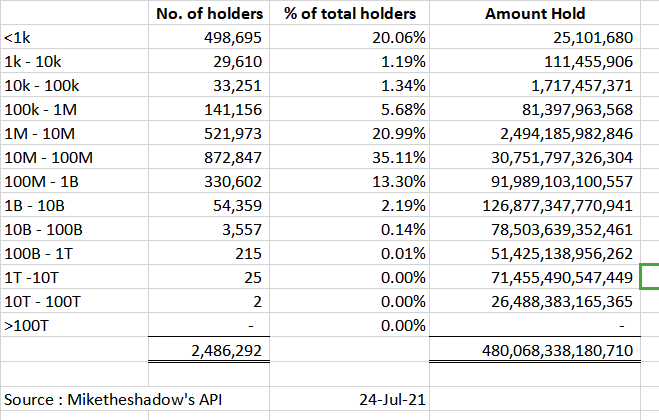Click amount cell 26,488,383,165,365

pyautogui.click(x=535, y=301)
